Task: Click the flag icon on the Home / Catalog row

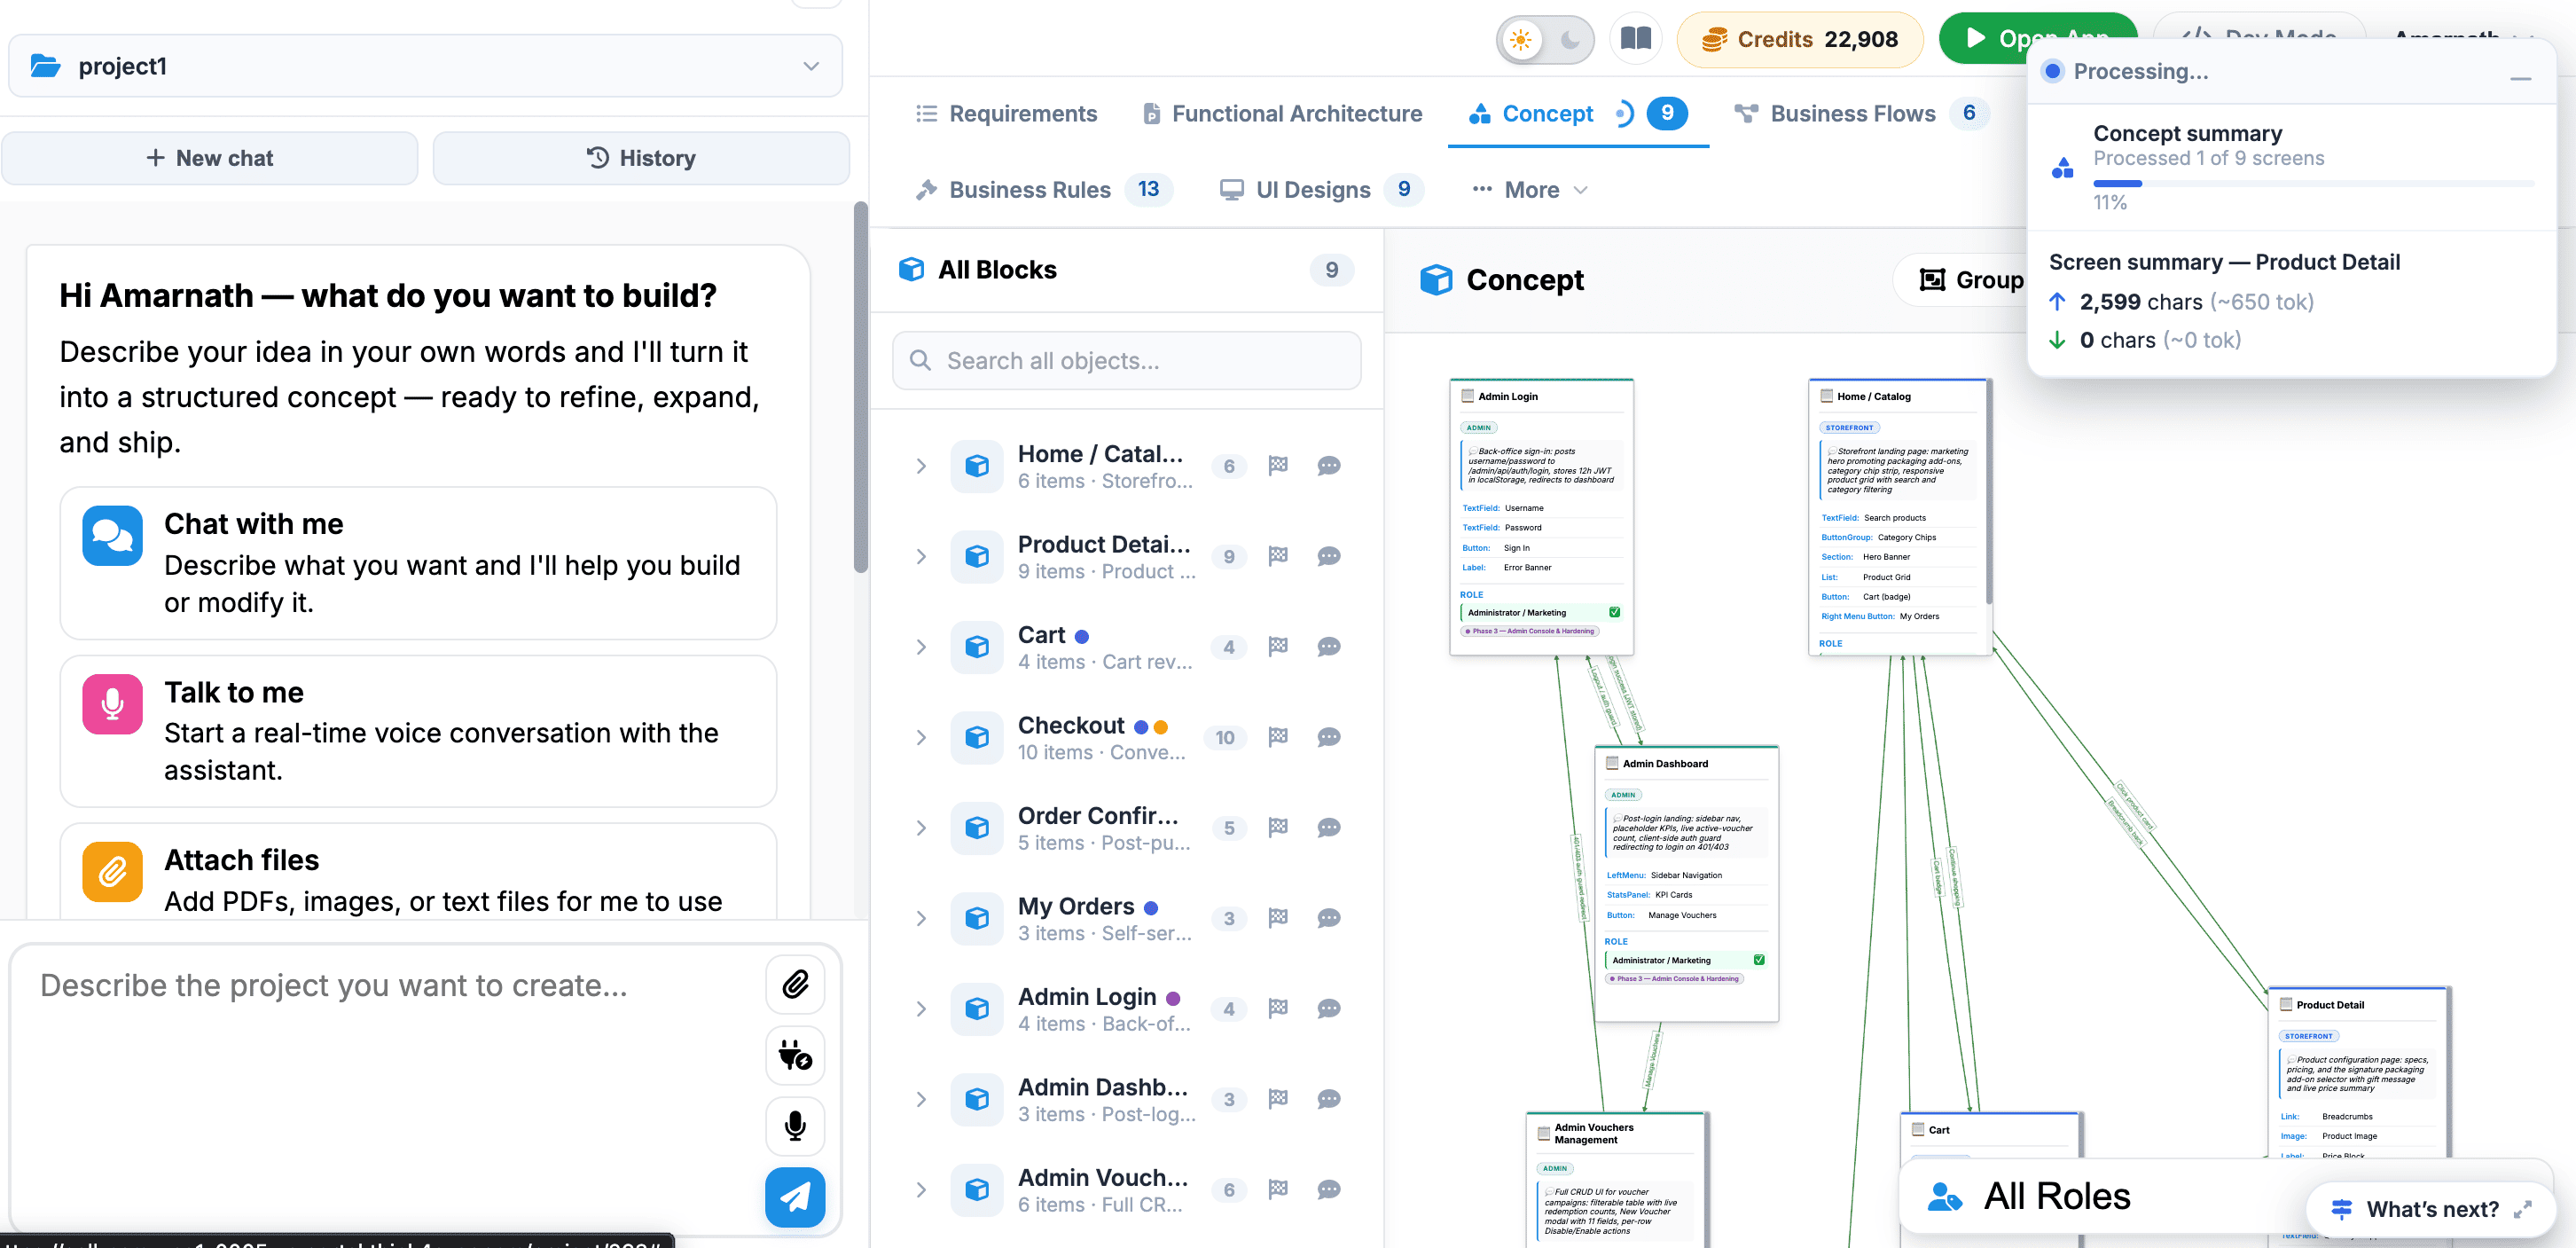Action: tap(1278, 466)
